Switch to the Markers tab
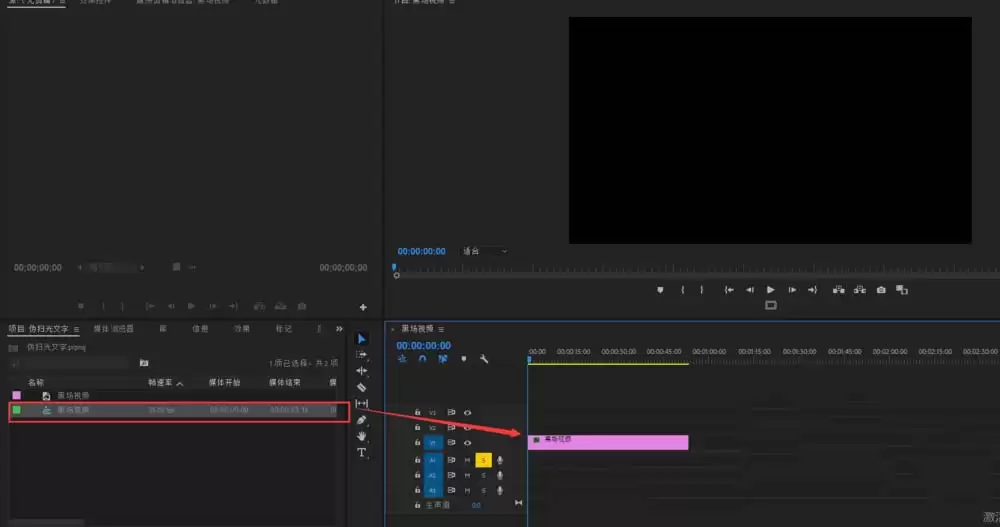The width and height of the screenshot is (1000, 527). coord(284,329)
